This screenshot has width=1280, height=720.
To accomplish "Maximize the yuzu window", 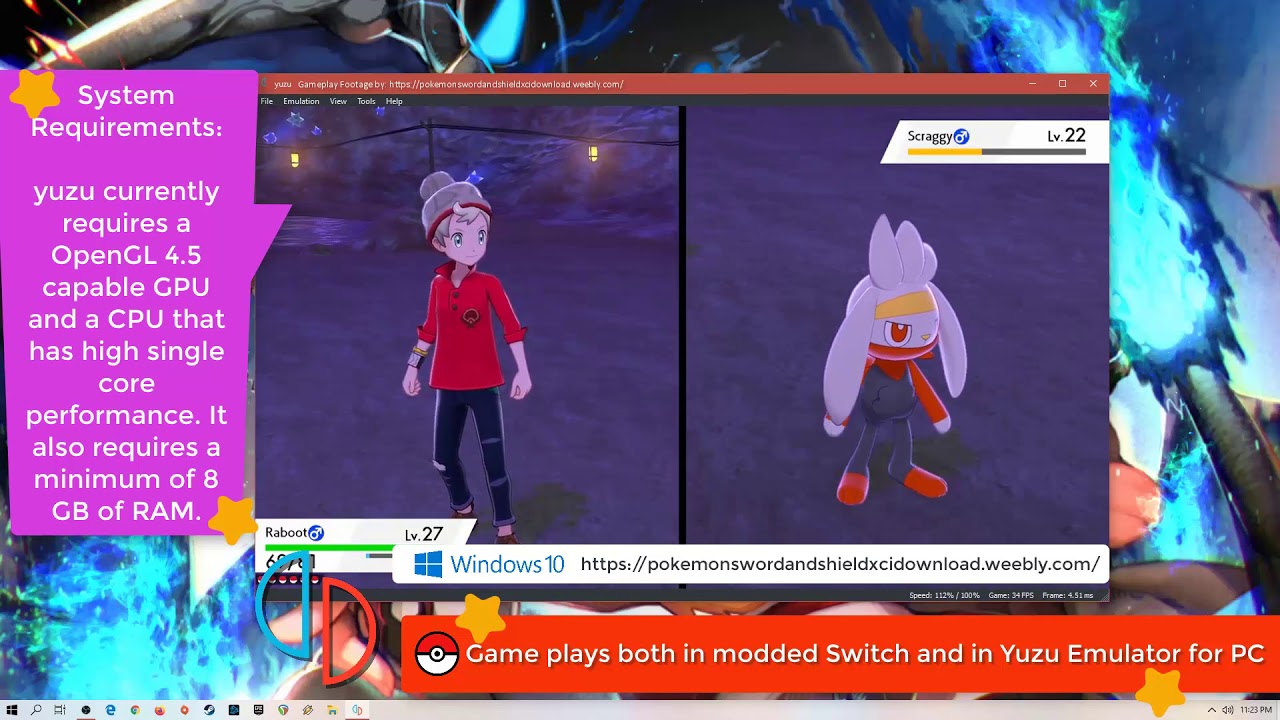I will [1062, 84].
